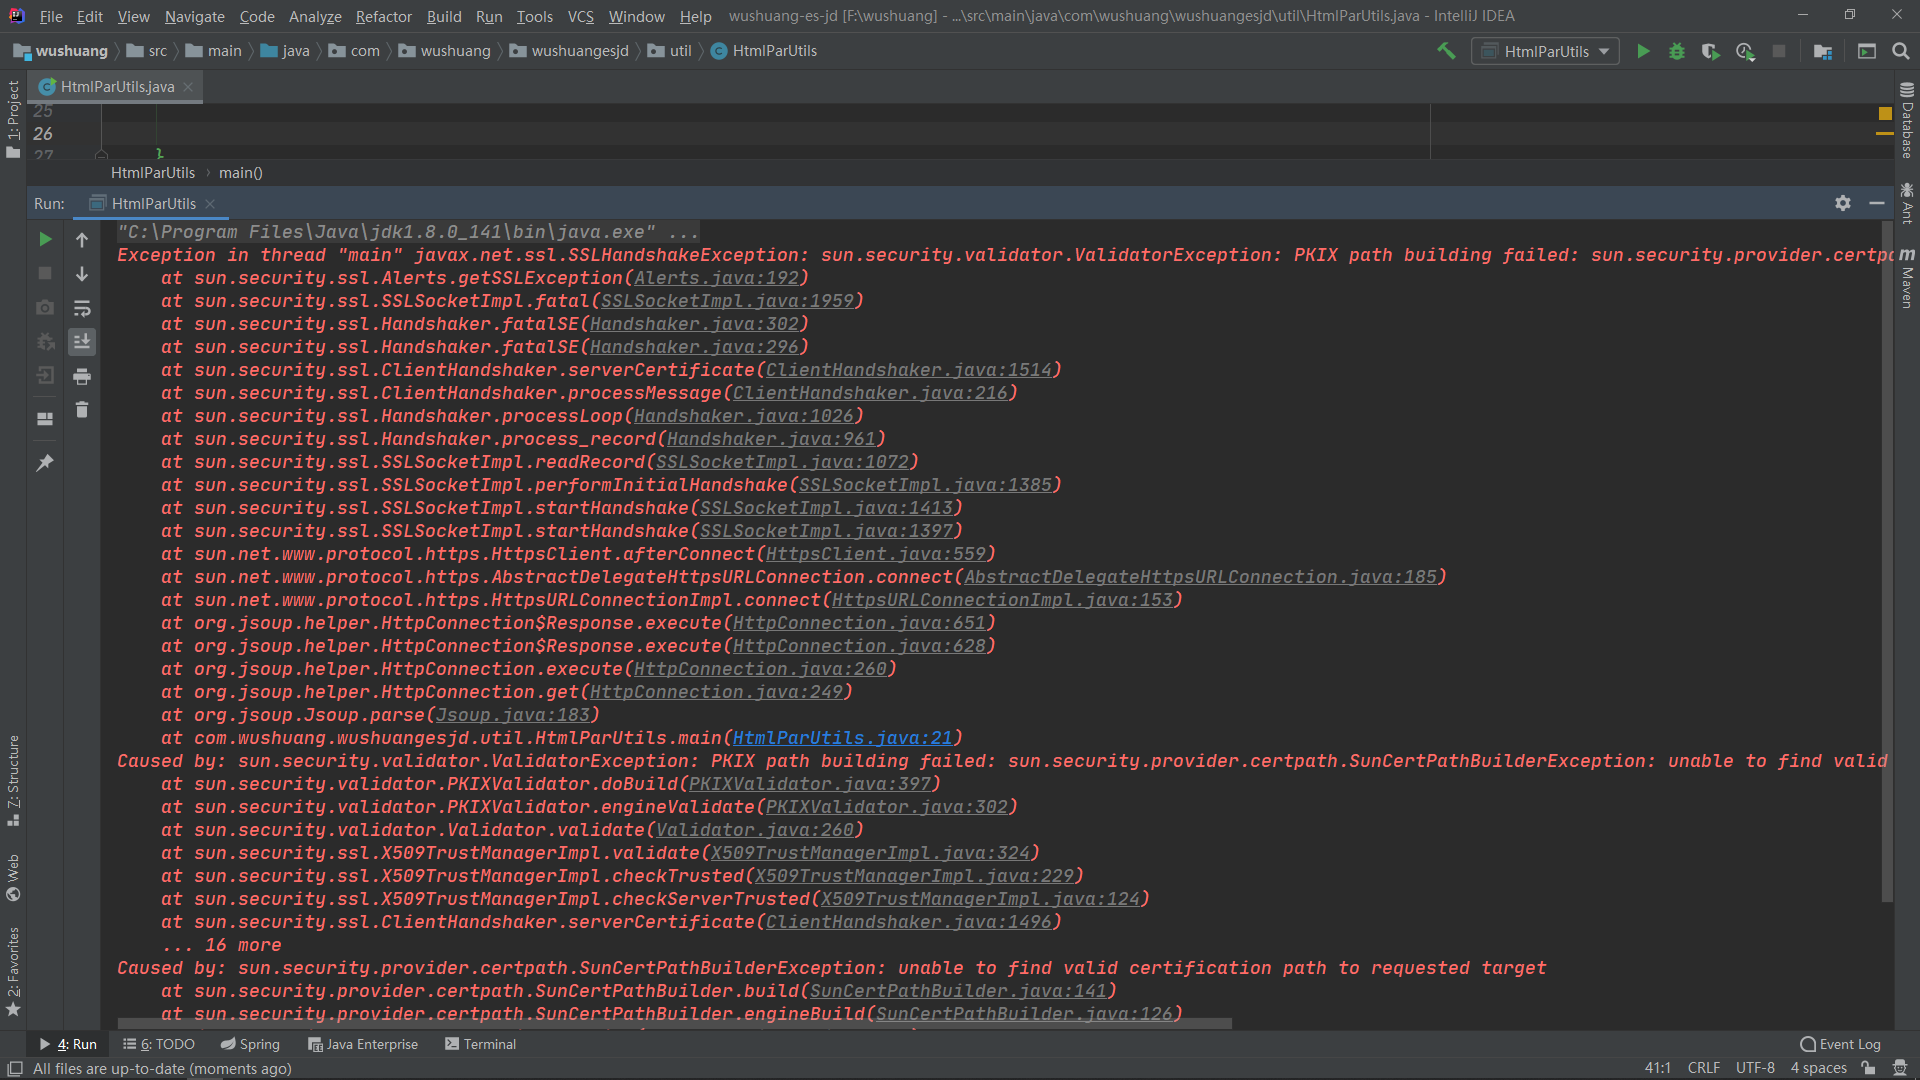The image size is (1920, 1080).
Task: Jump up the stack trace with the up arrow
Action: (x=82, y=239)
